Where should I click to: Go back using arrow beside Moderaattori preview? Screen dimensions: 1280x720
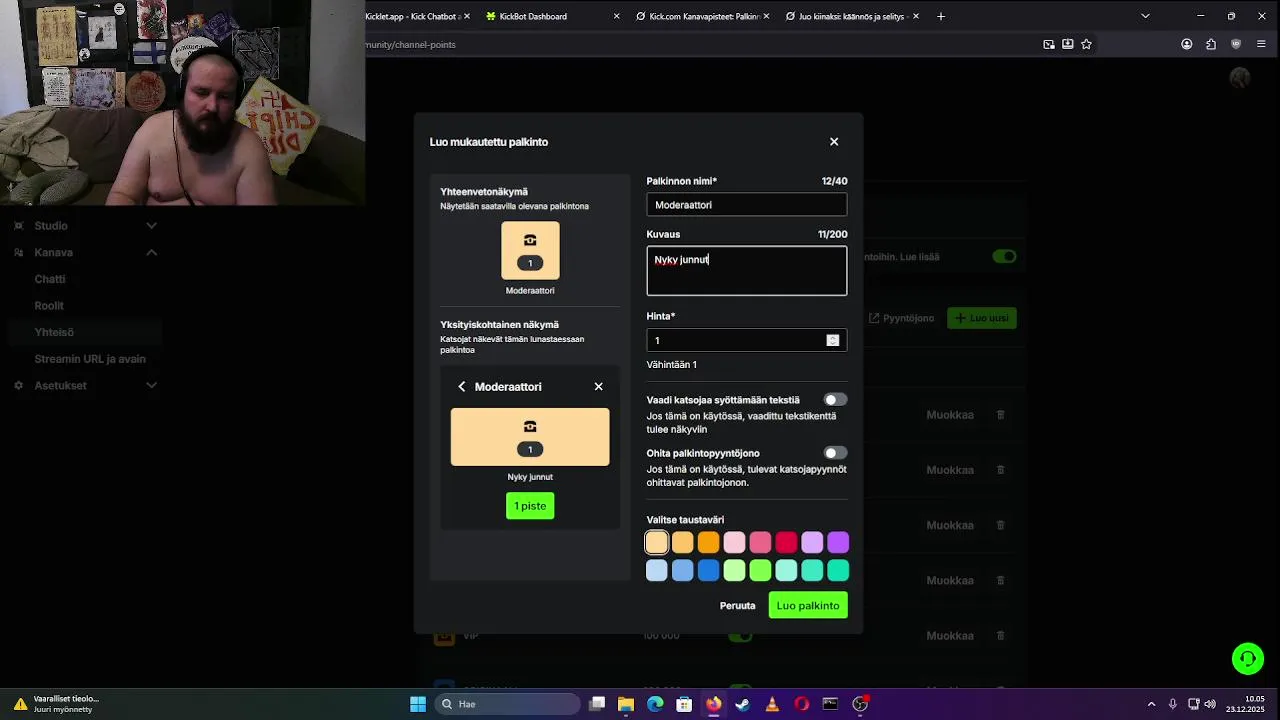(462, 387)
